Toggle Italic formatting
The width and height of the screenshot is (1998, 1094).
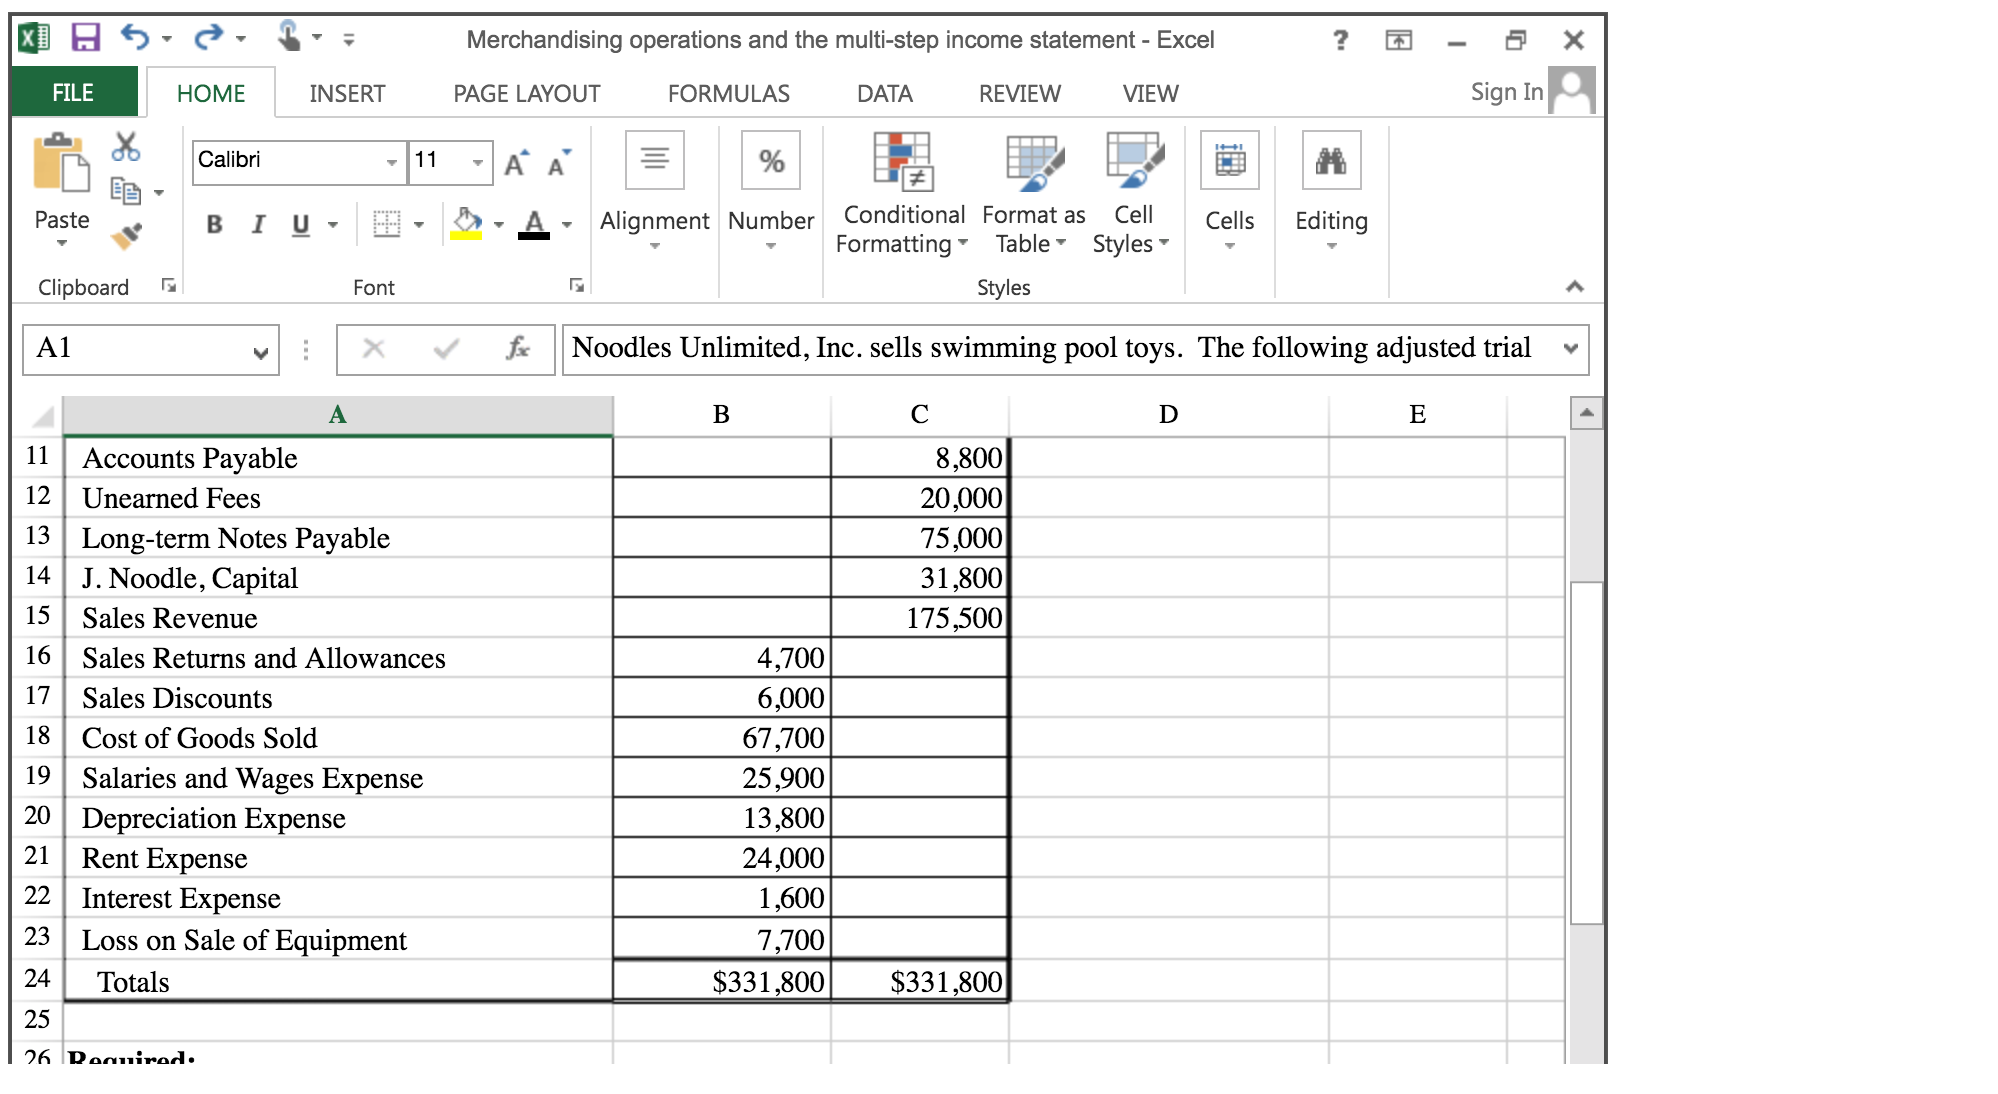(258, 224)
